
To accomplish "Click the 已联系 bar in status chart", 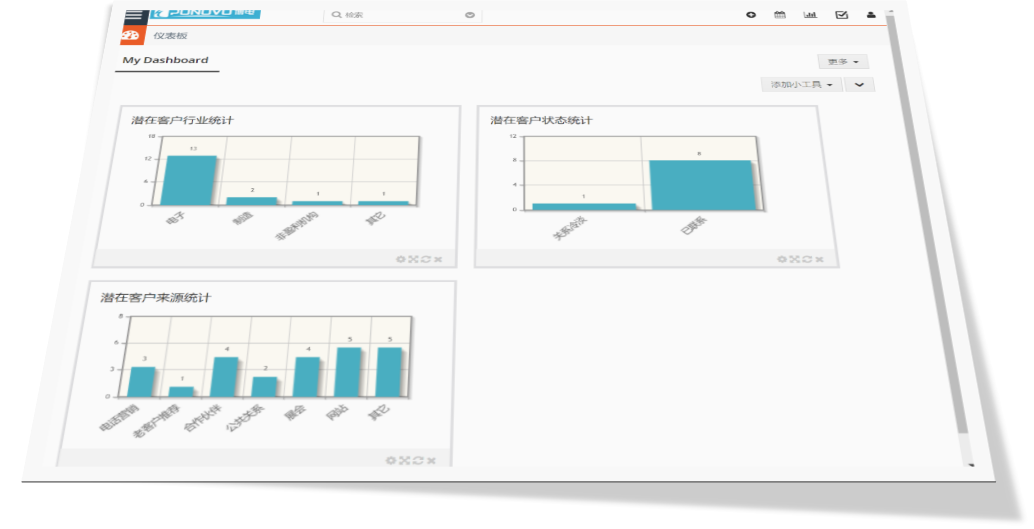I will tap(702, 185).
